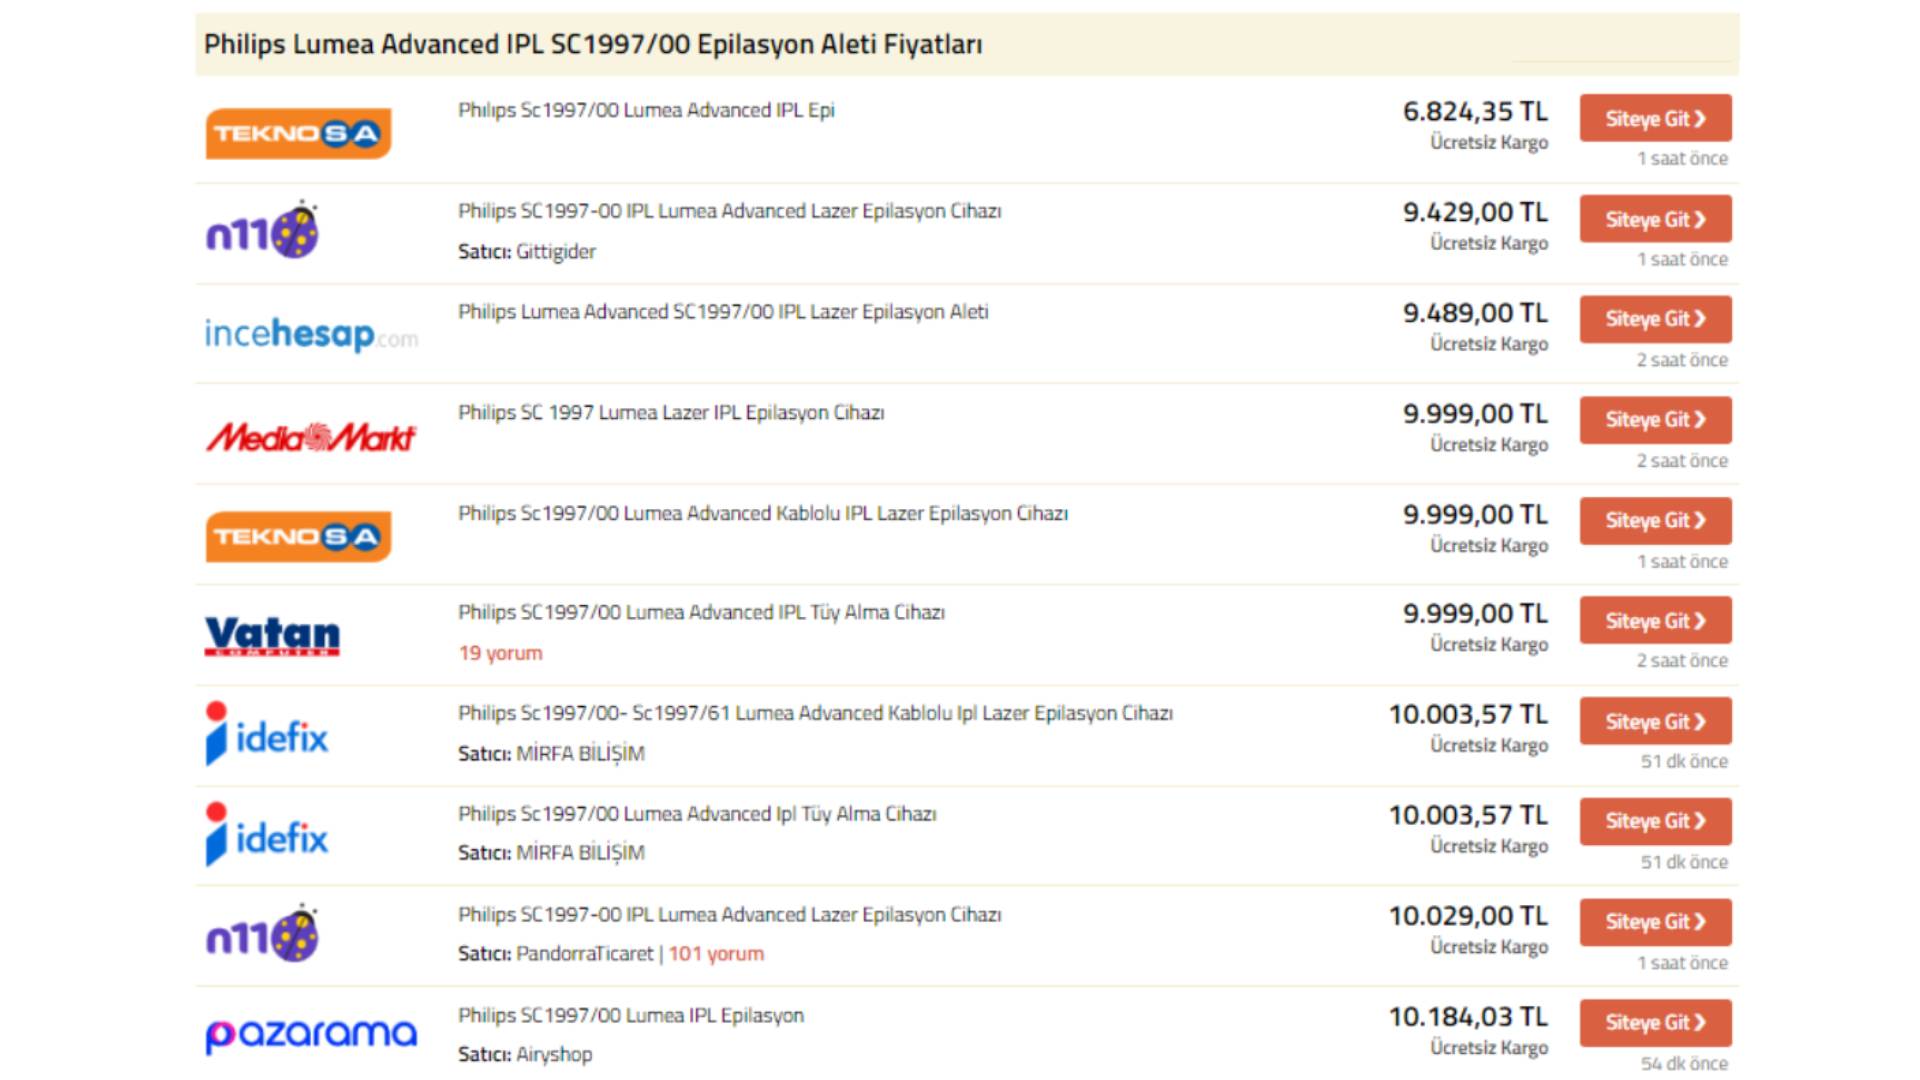The image size is (1920, 1080).
Task: Open the Vatan Computer logo
Action: pyautogui.click(x=272, y=636)
